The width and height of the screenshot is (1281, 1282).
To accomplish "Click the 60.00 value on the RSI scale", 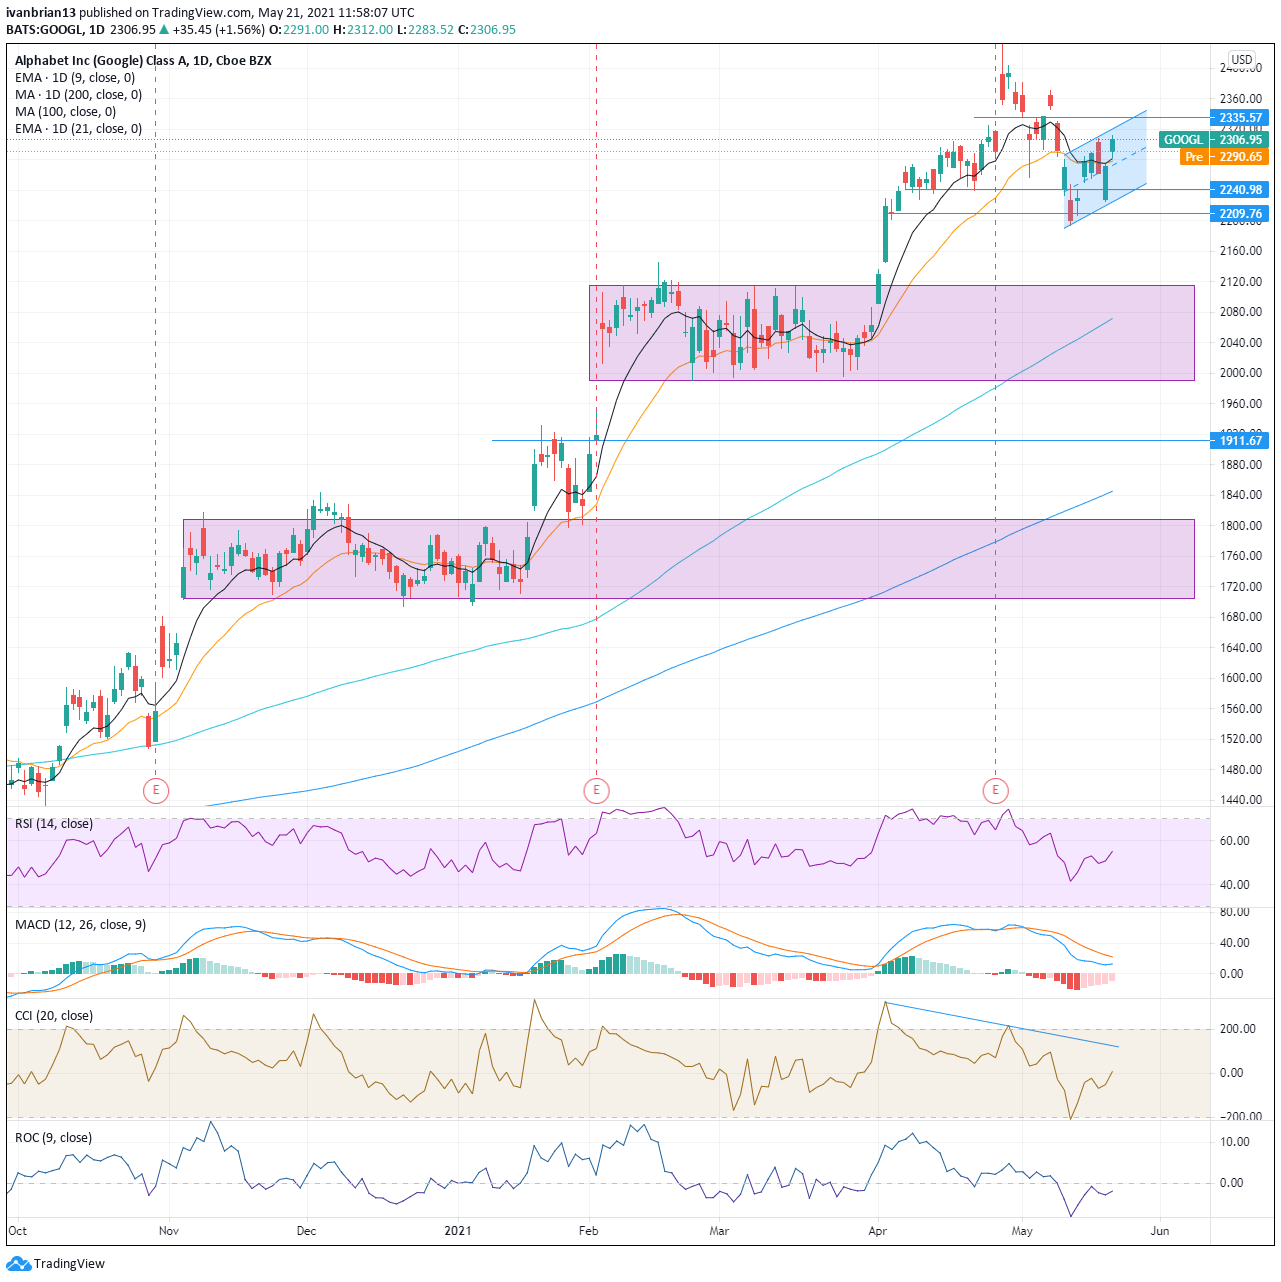I will [x=1235, y=841].
